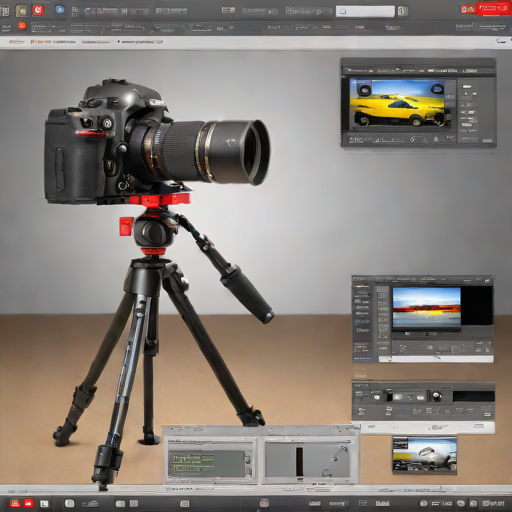Click the first red icon in the bottom taskbar
Viewport: 512px width, 512px height.
point(15,503)
